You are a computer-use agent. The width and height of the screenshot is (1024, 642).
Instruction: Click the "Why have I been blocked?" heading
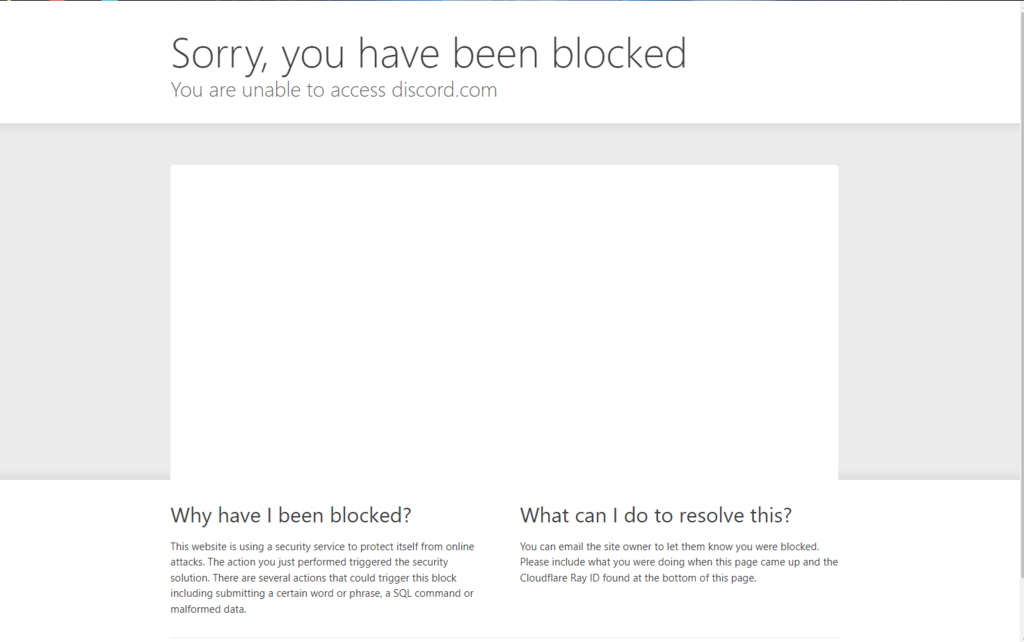pyautogui.click(x=291, y=515)
